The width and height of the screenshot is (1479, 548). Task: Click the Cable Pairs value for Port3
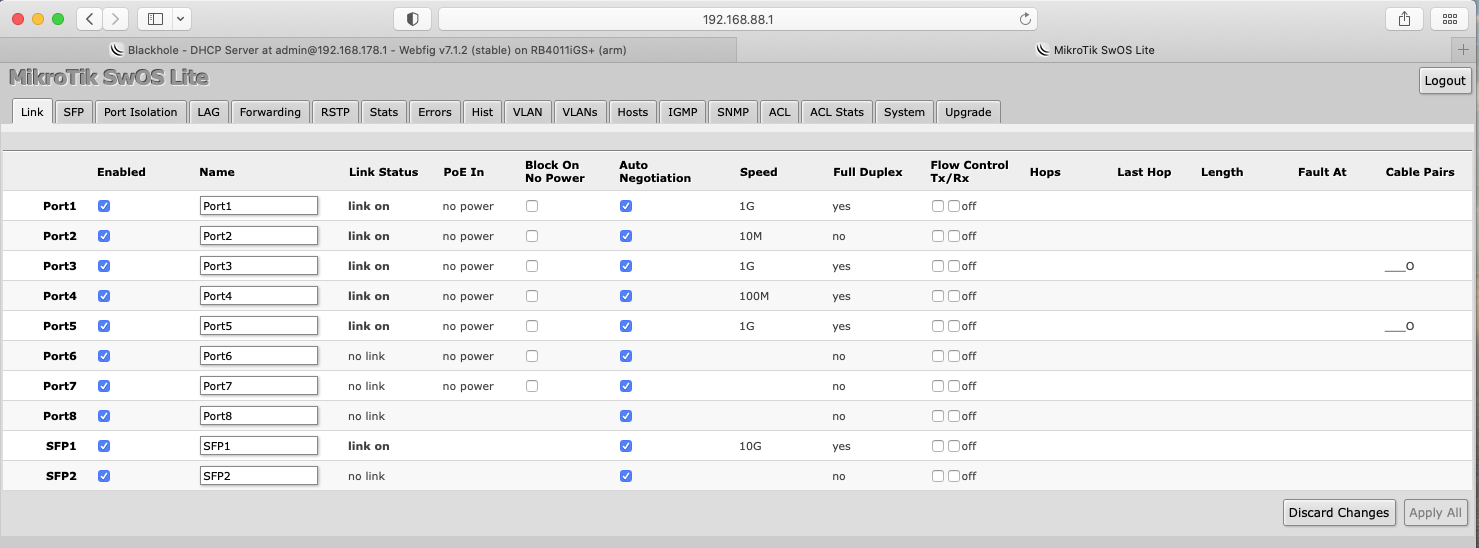tap(1400, 267)
